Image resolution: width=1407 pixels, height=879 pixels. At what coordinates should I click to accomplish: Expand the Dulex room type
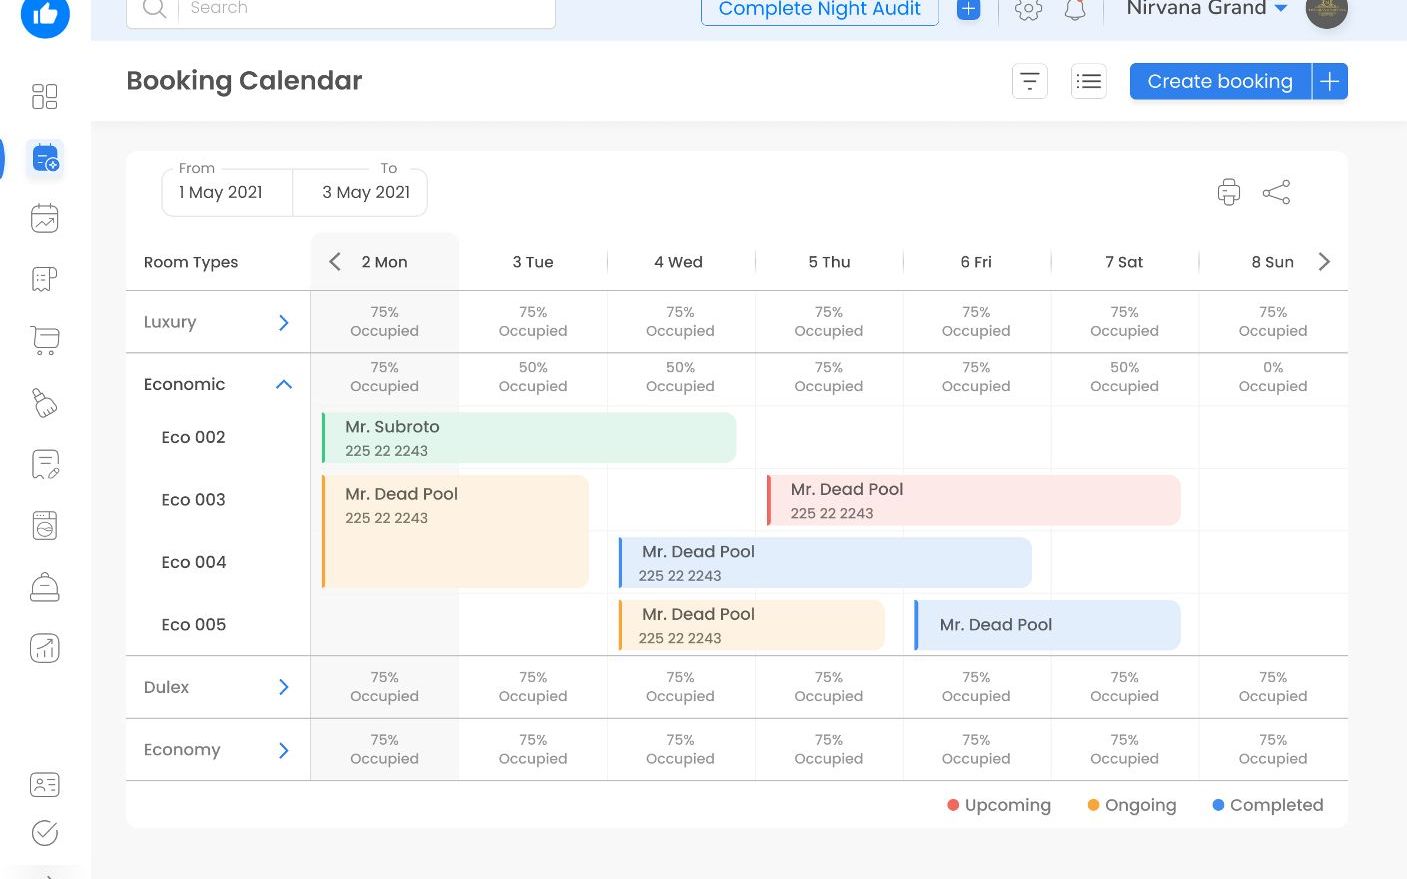coord(284,687)
